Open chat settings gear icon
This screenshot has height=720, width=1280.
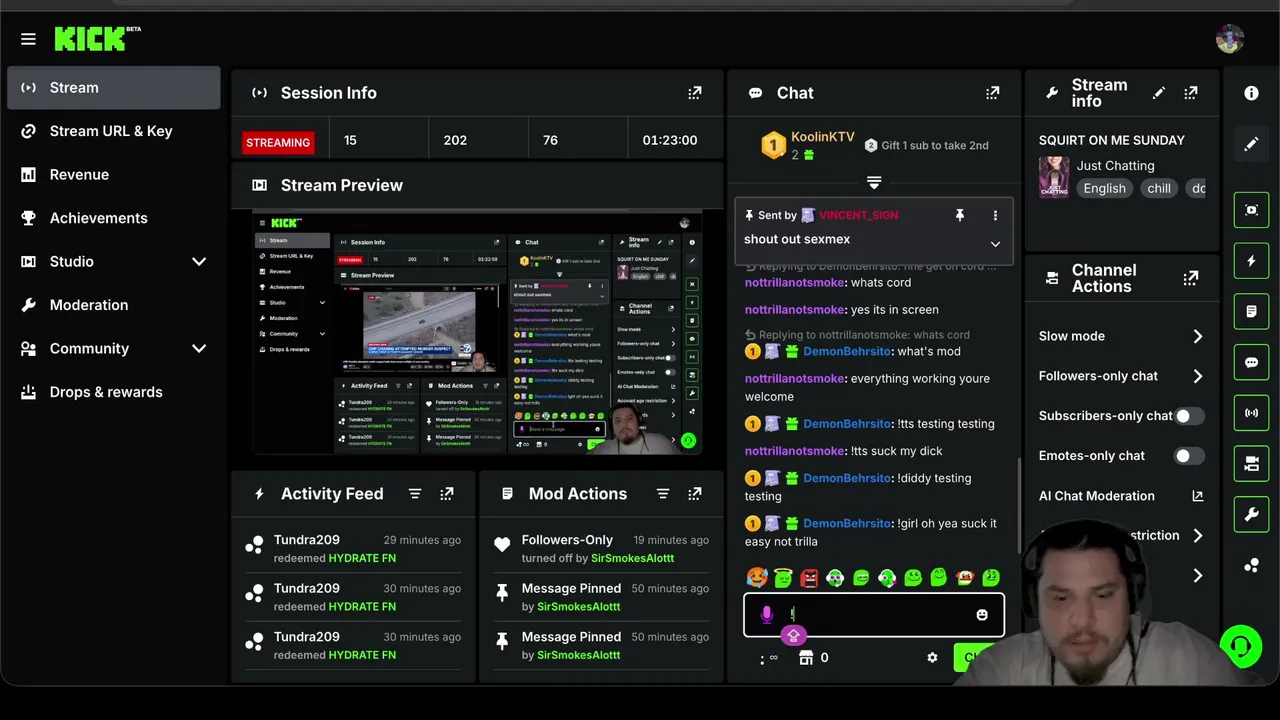[932, 658]
